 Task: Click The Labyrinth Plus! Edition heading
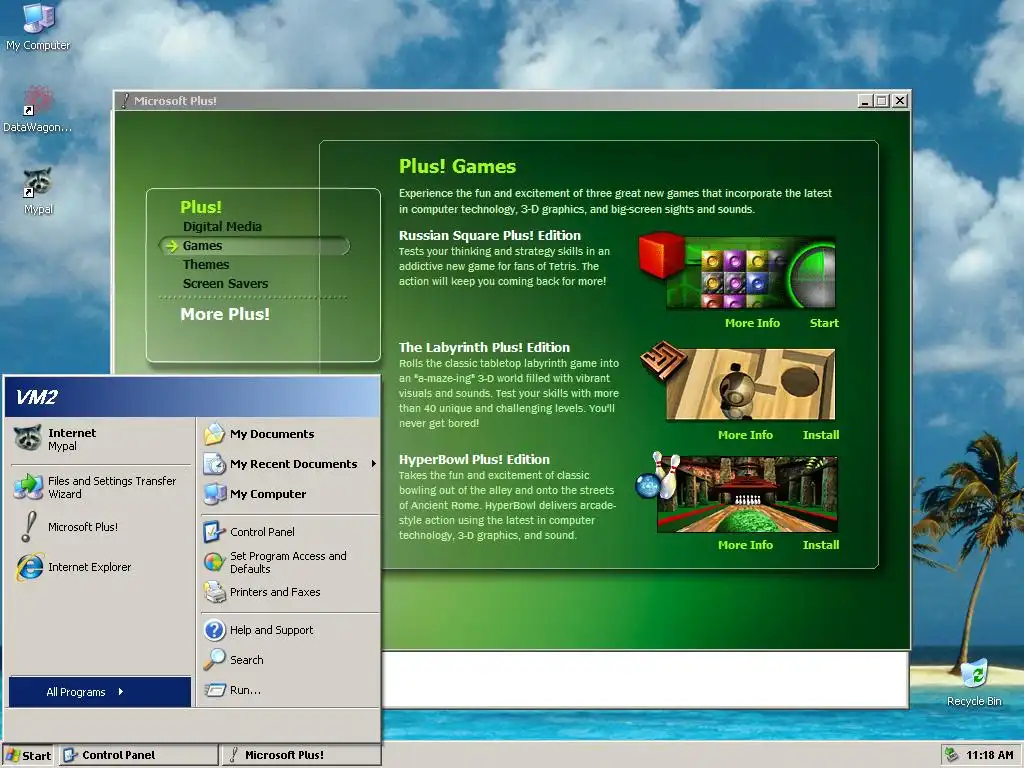click(x=484, y=347)
